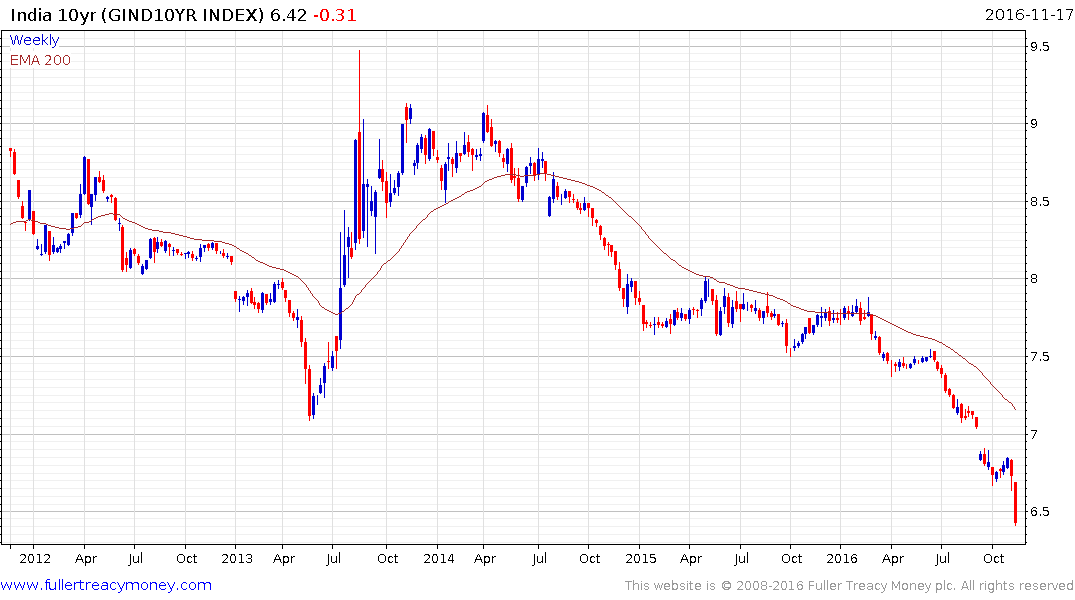This screenshot has width=1075, height=600.
Task: Click the 7 y-axis label
Action: 1034,434
